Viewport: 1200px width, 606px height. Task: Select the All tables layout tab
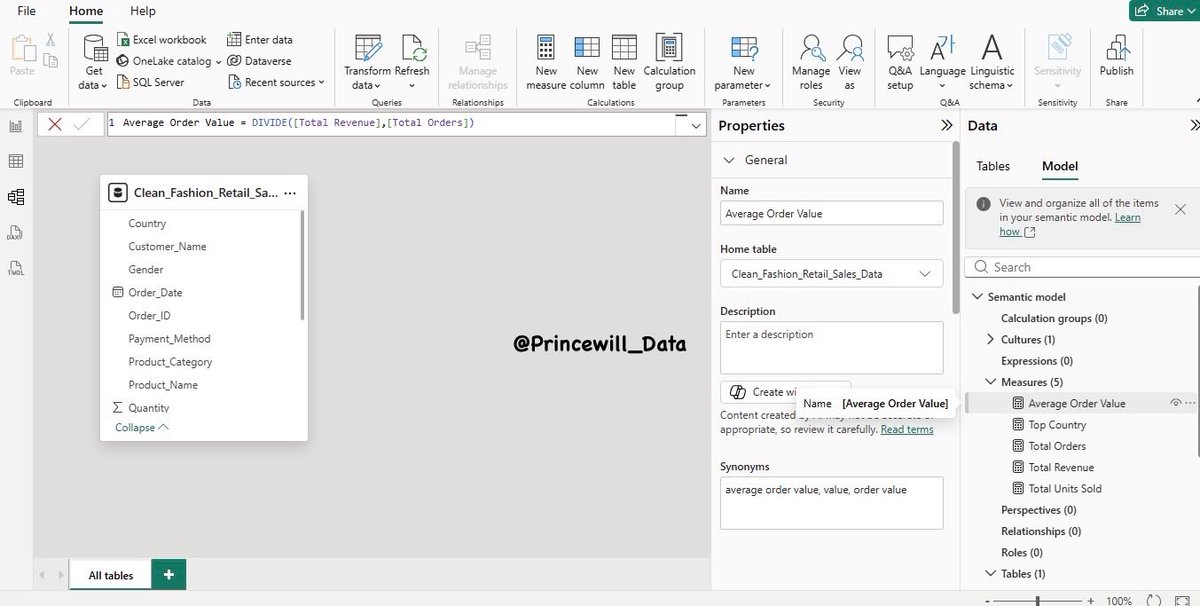click(111, 575)
